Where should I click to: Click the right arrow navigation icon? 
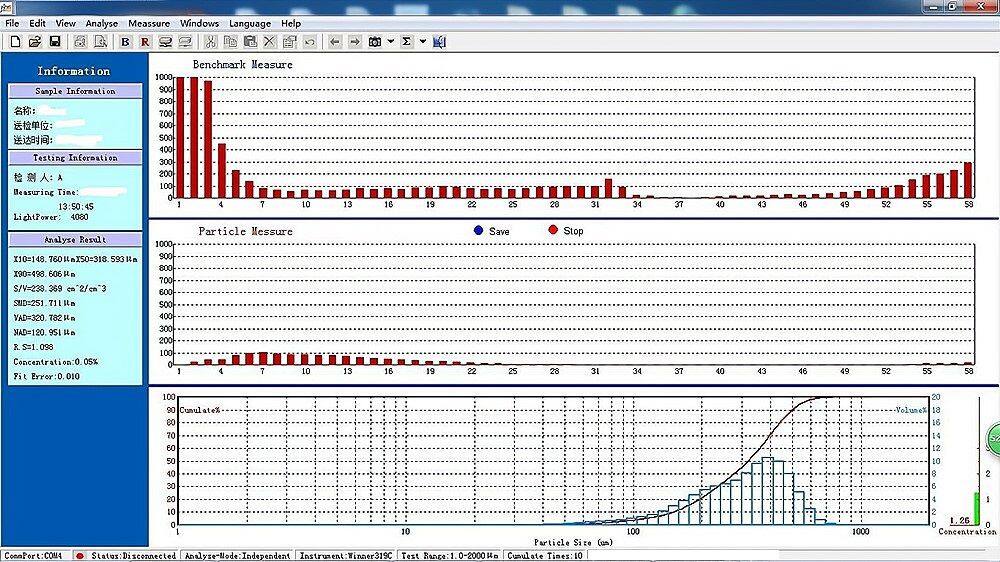(354, 42)
